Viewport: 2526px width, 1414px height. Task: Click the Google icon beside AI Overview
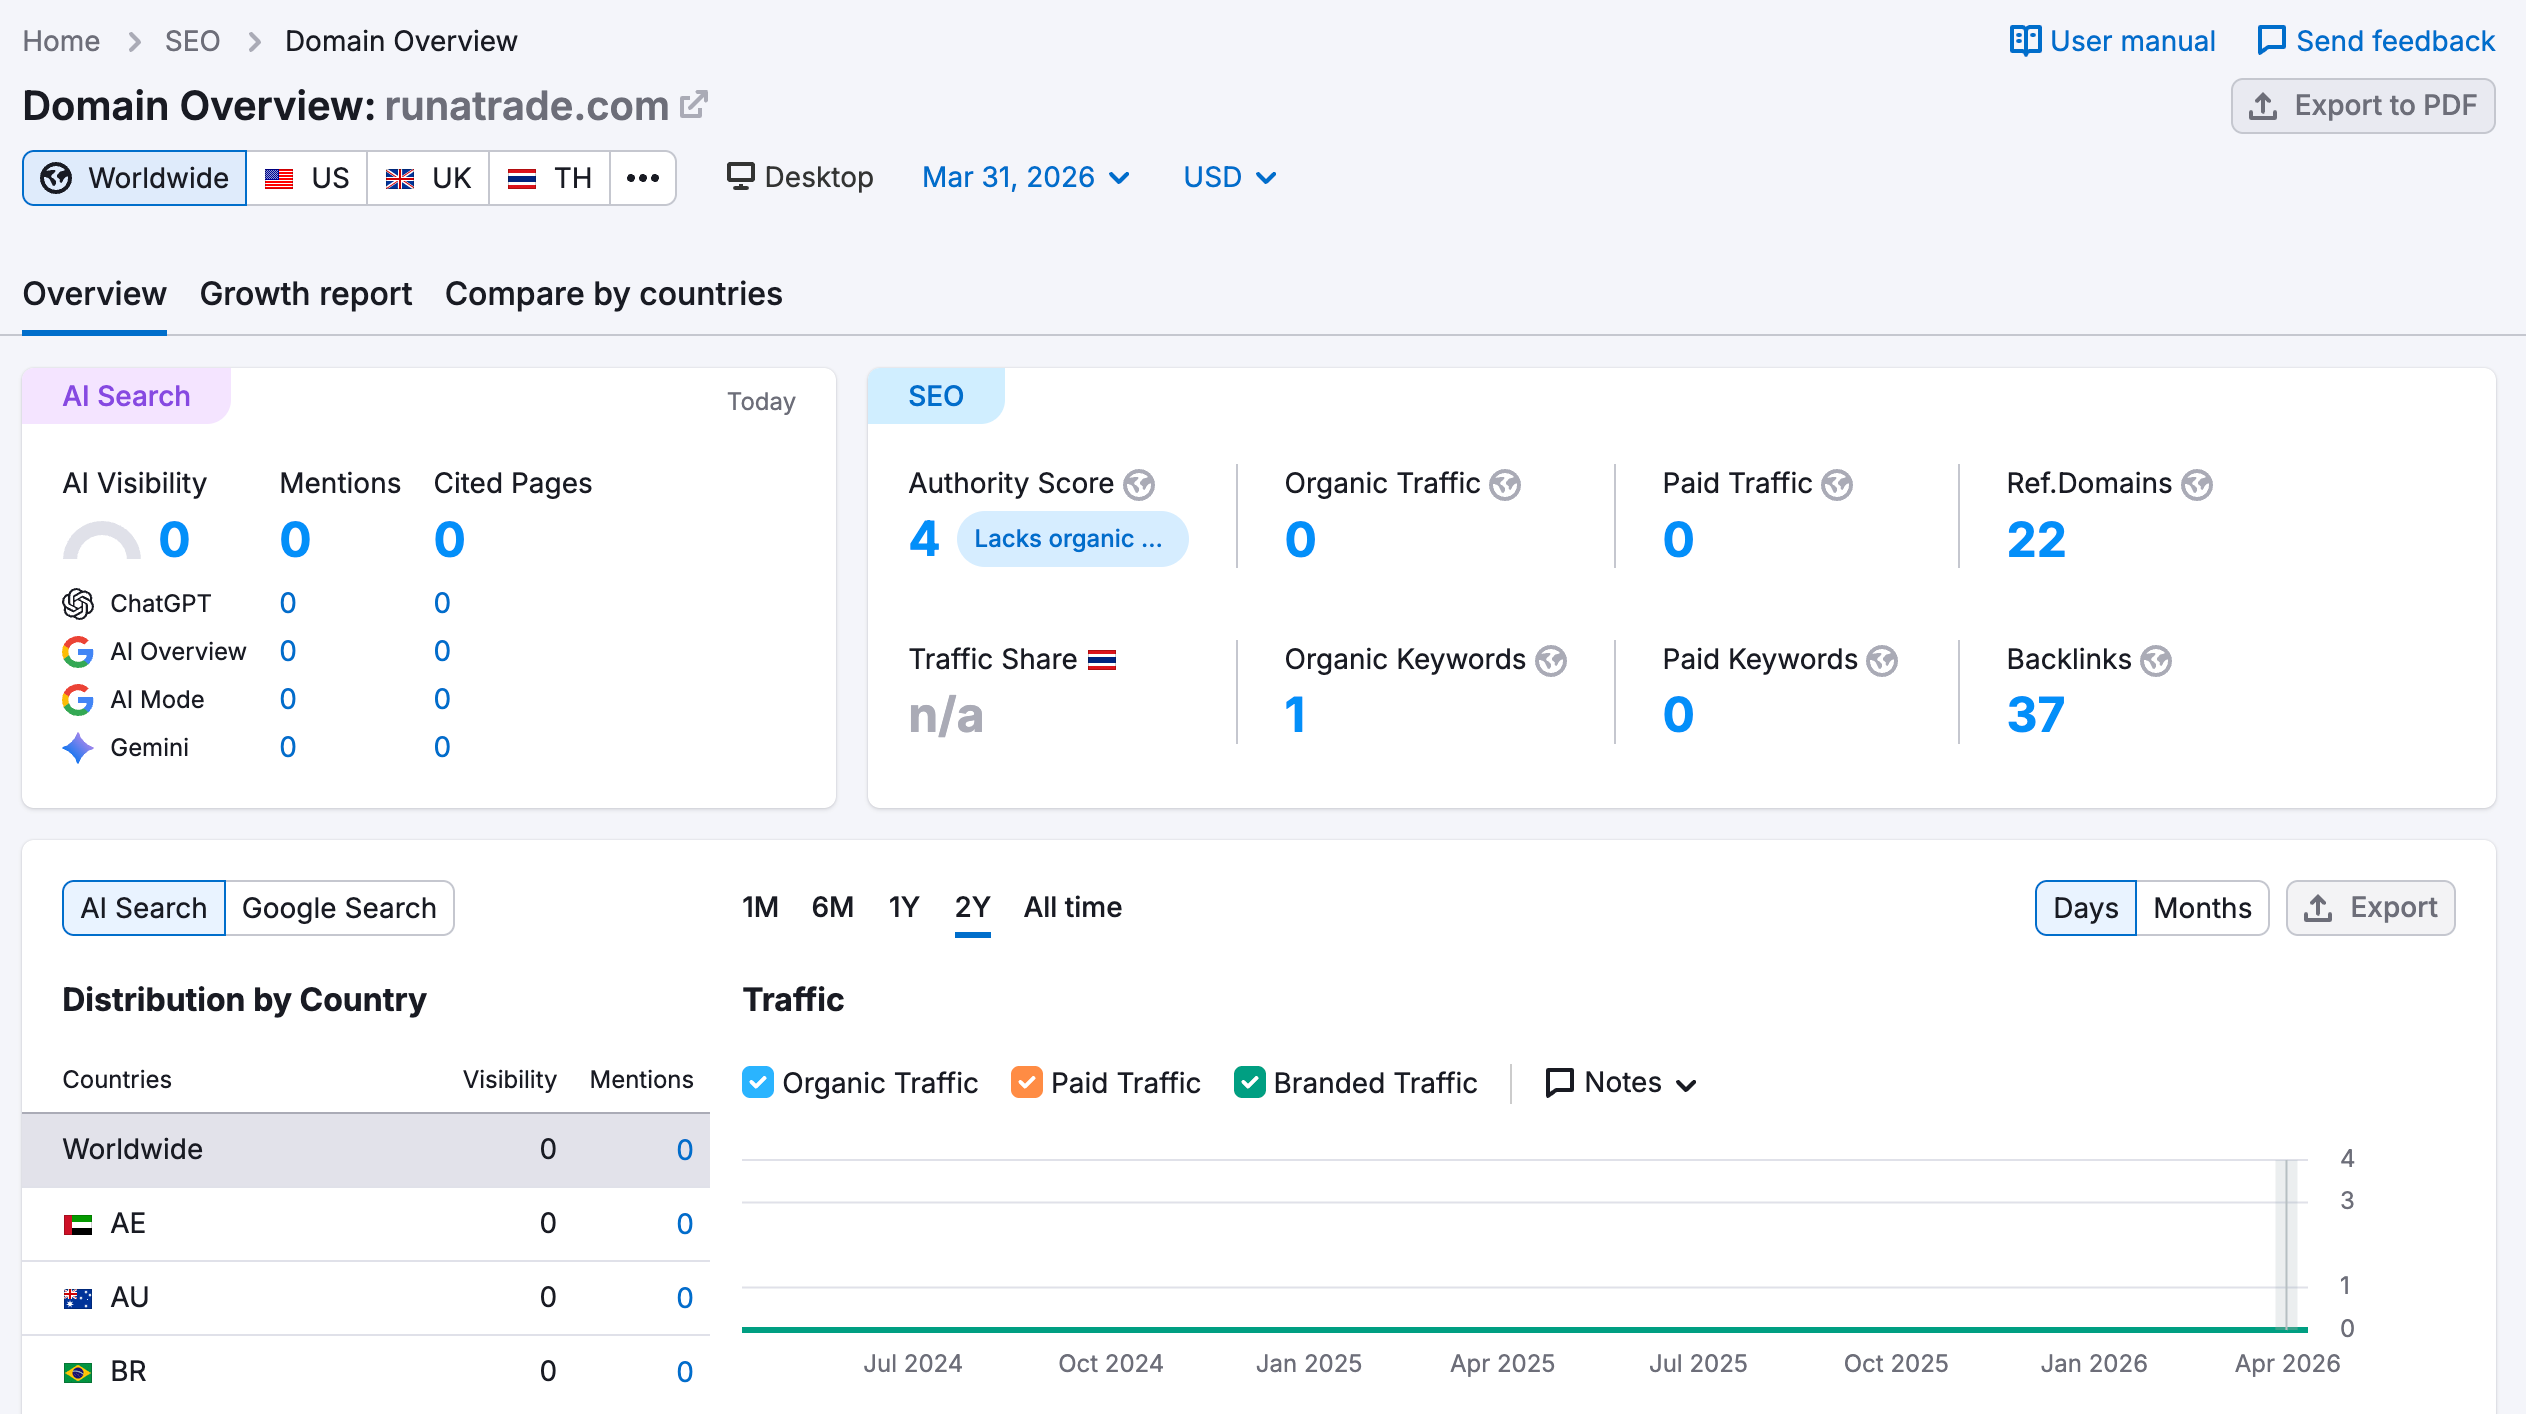[78, 651]
